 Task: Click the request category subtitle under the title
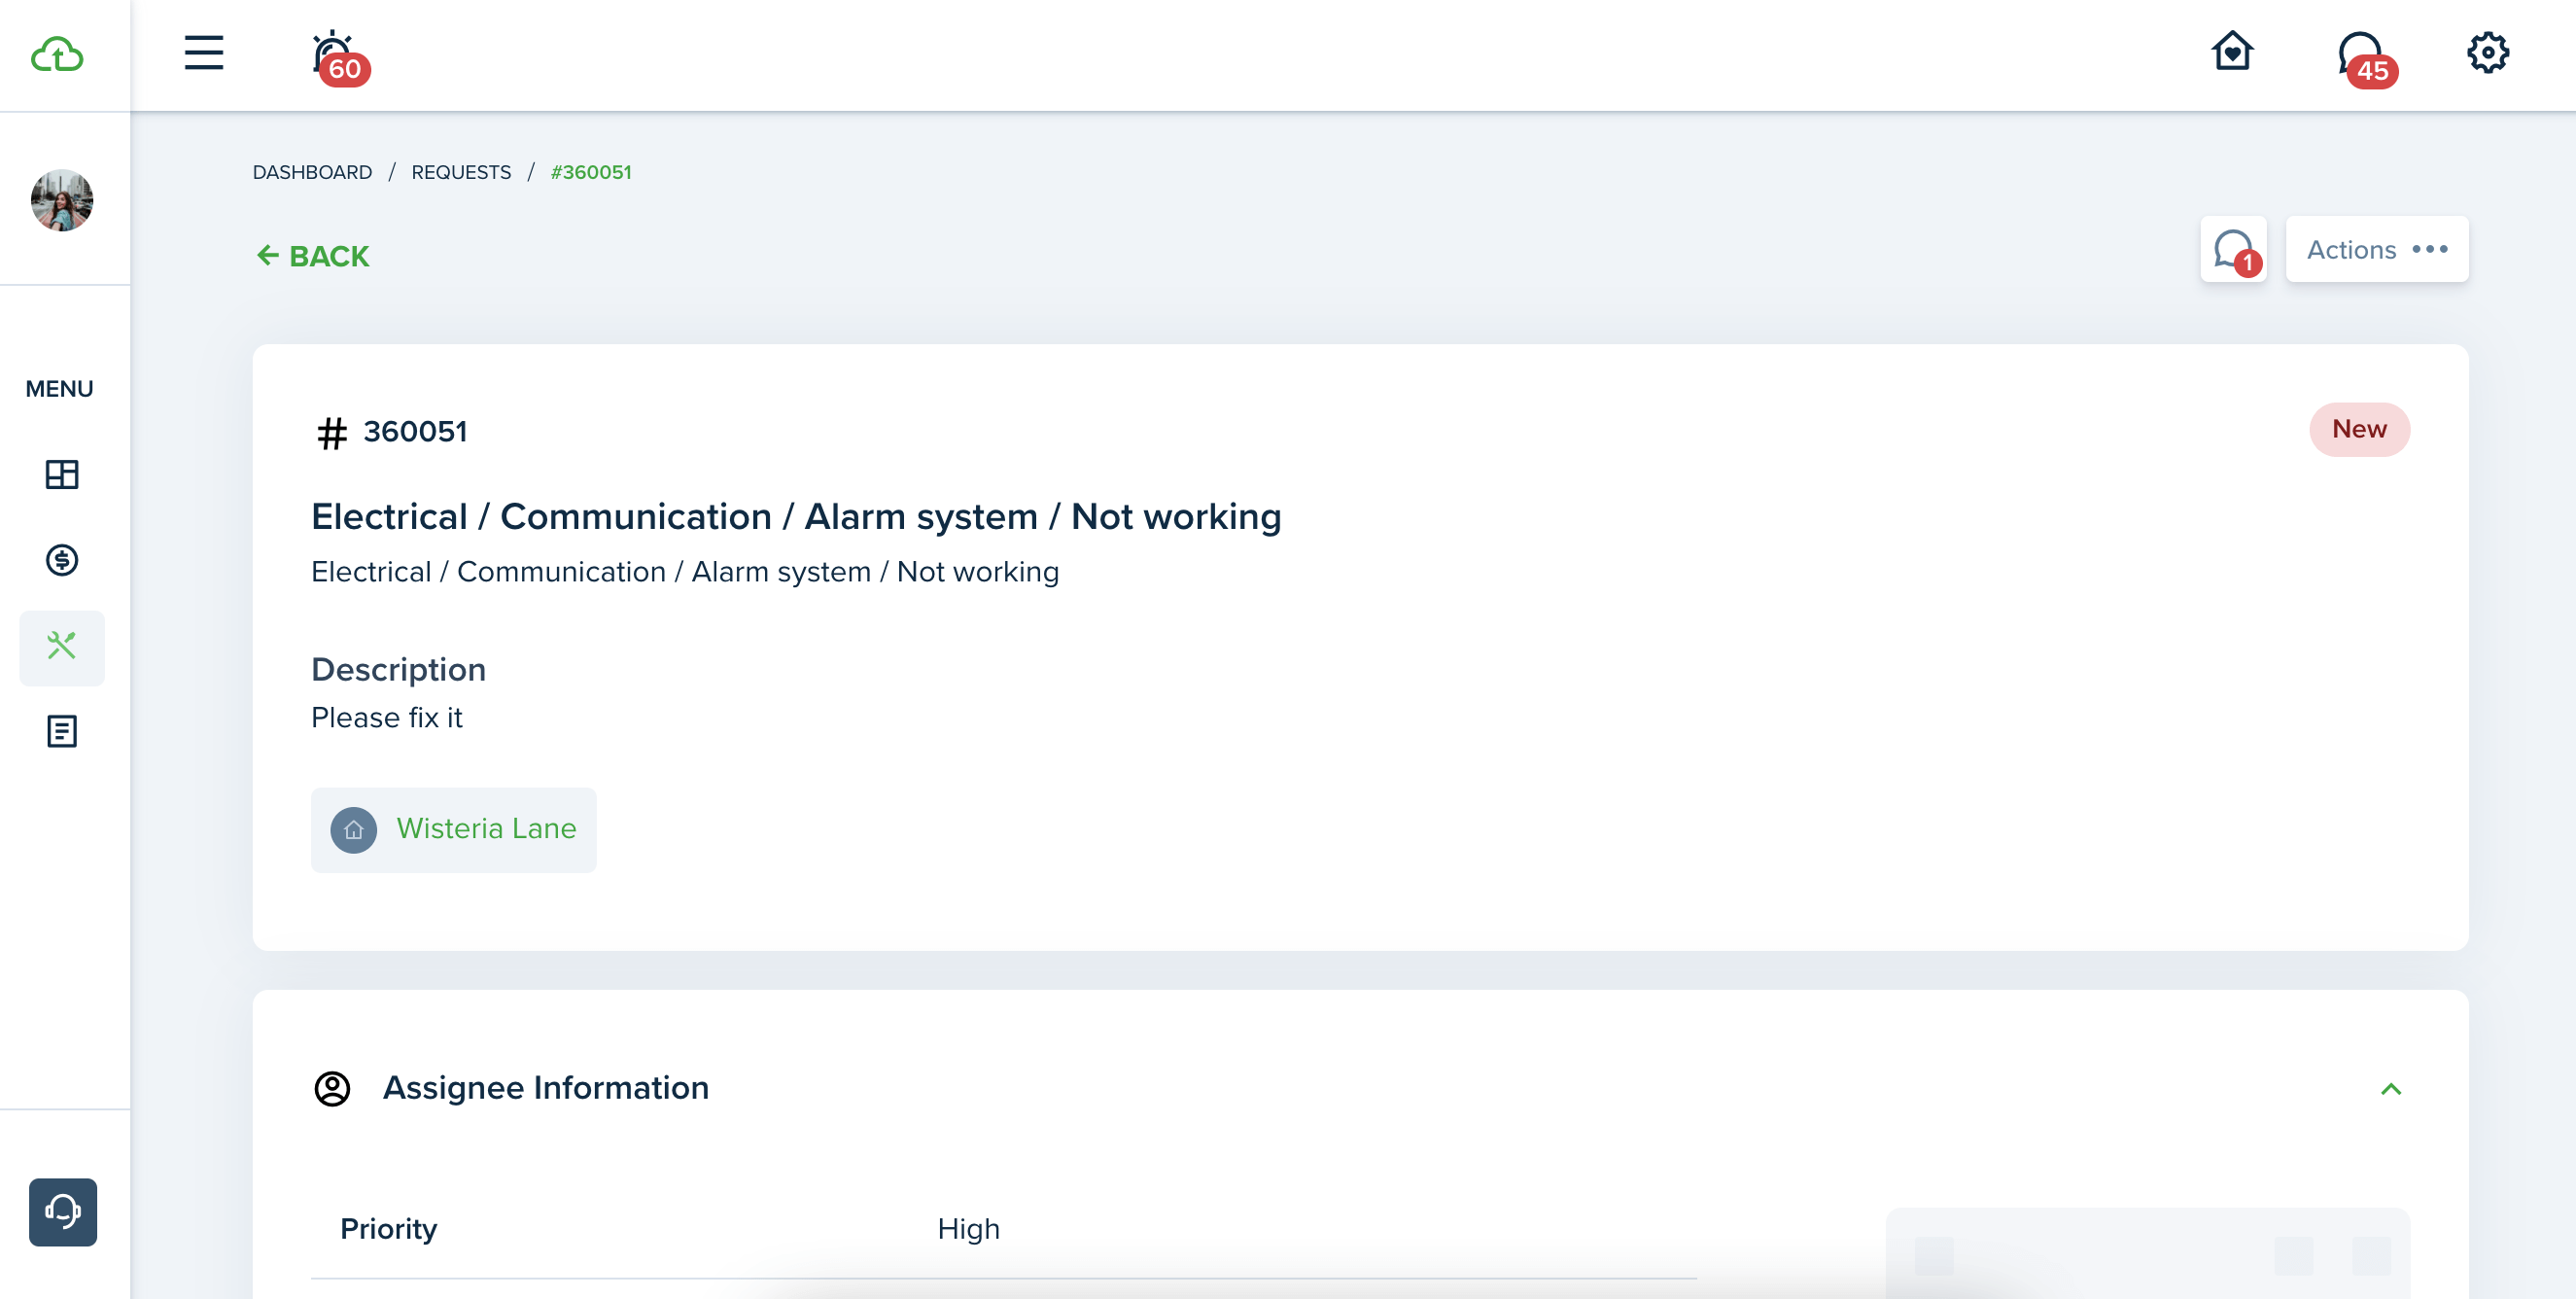pyautogui.click(x=685, y=572)
